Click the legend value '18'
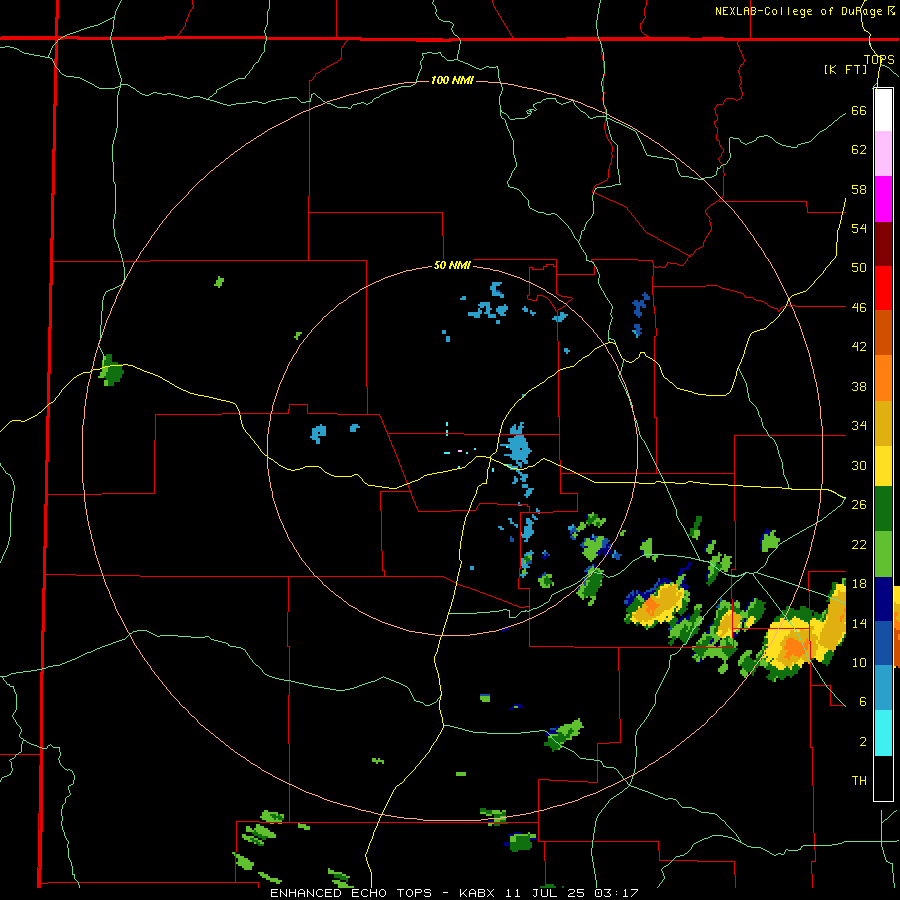 click(859, 584)
